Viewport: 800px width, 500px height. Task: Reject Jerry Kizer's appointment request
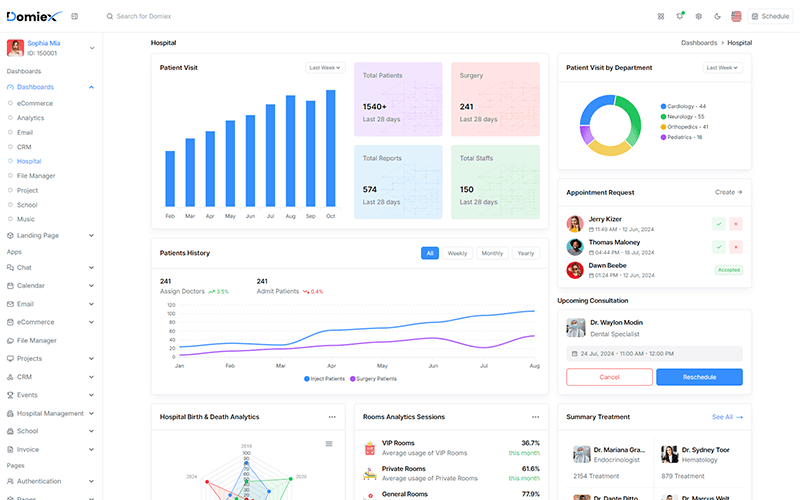click(736, 223)
